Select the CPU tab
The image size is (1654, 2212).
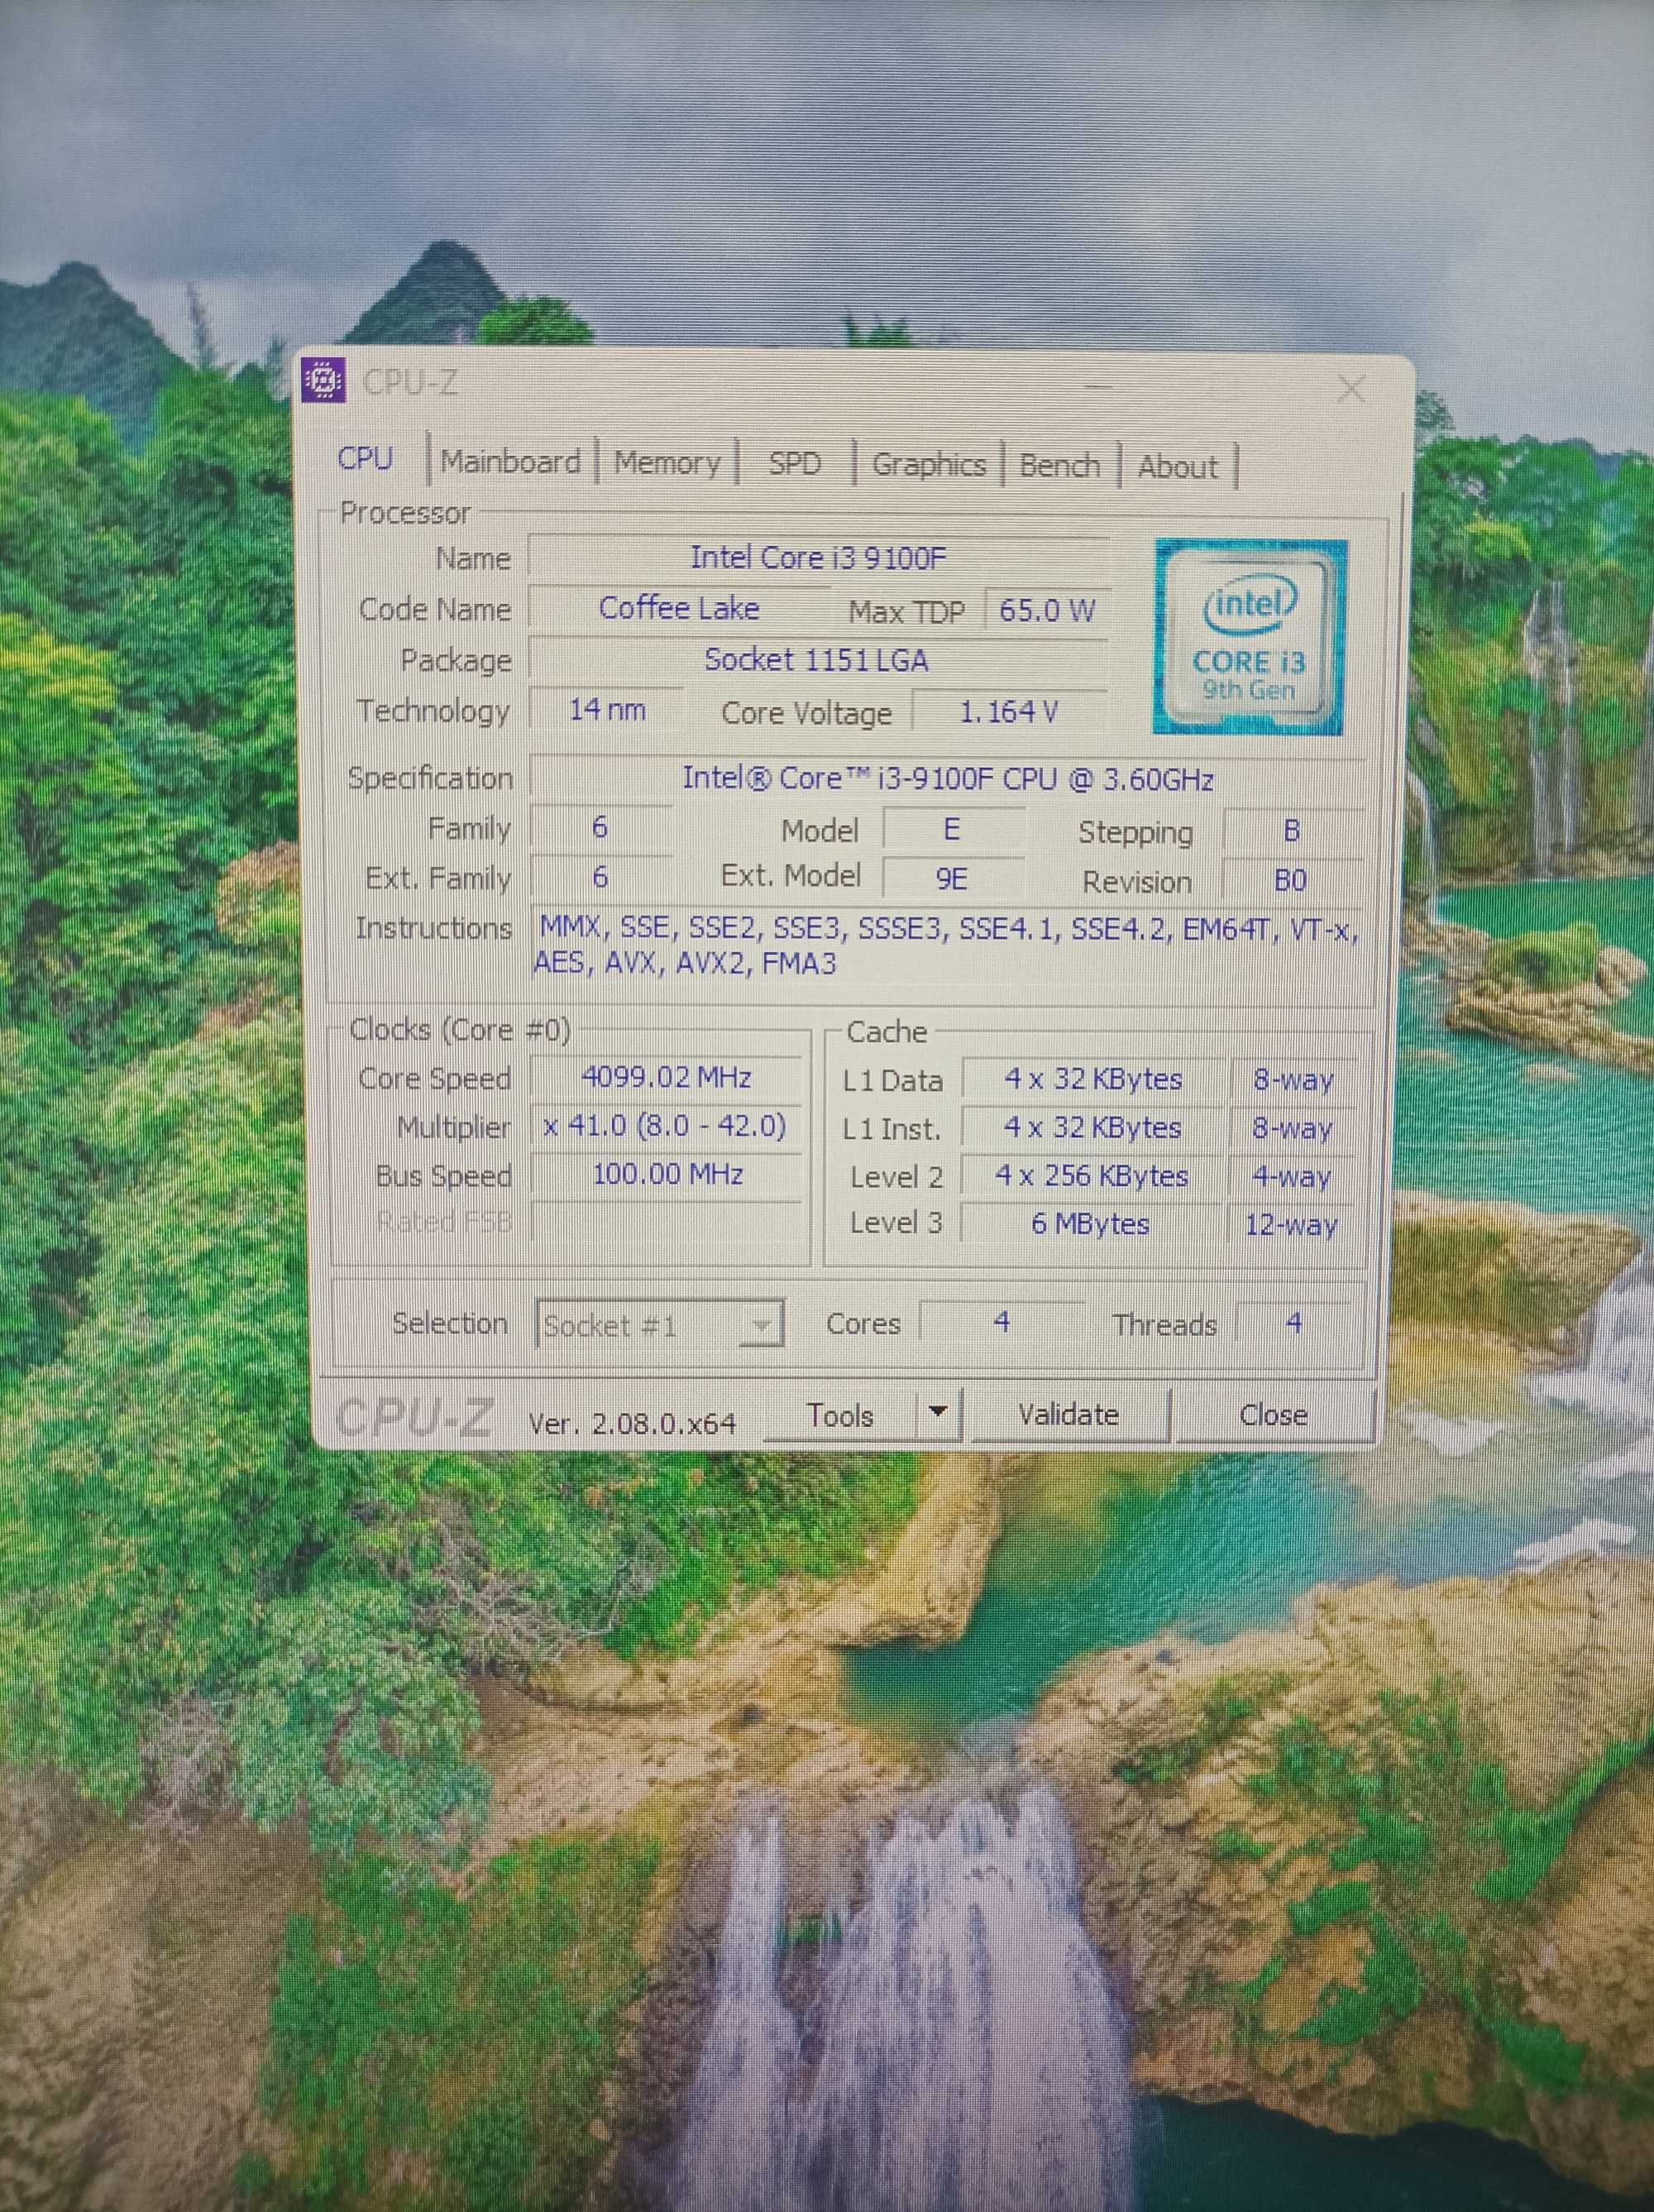tap(365, 459)
